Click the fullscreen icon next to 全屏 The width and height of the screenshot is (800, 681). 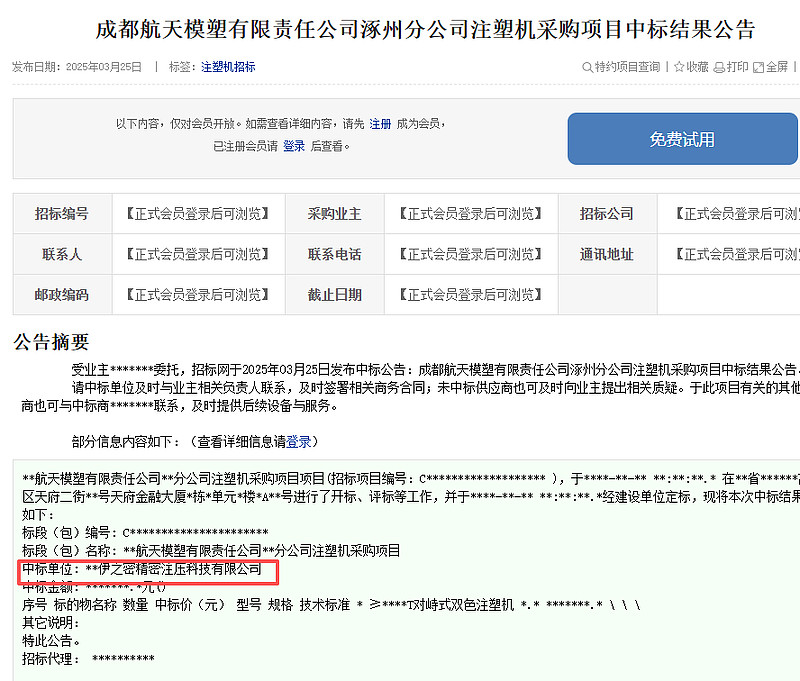(759, 67)
